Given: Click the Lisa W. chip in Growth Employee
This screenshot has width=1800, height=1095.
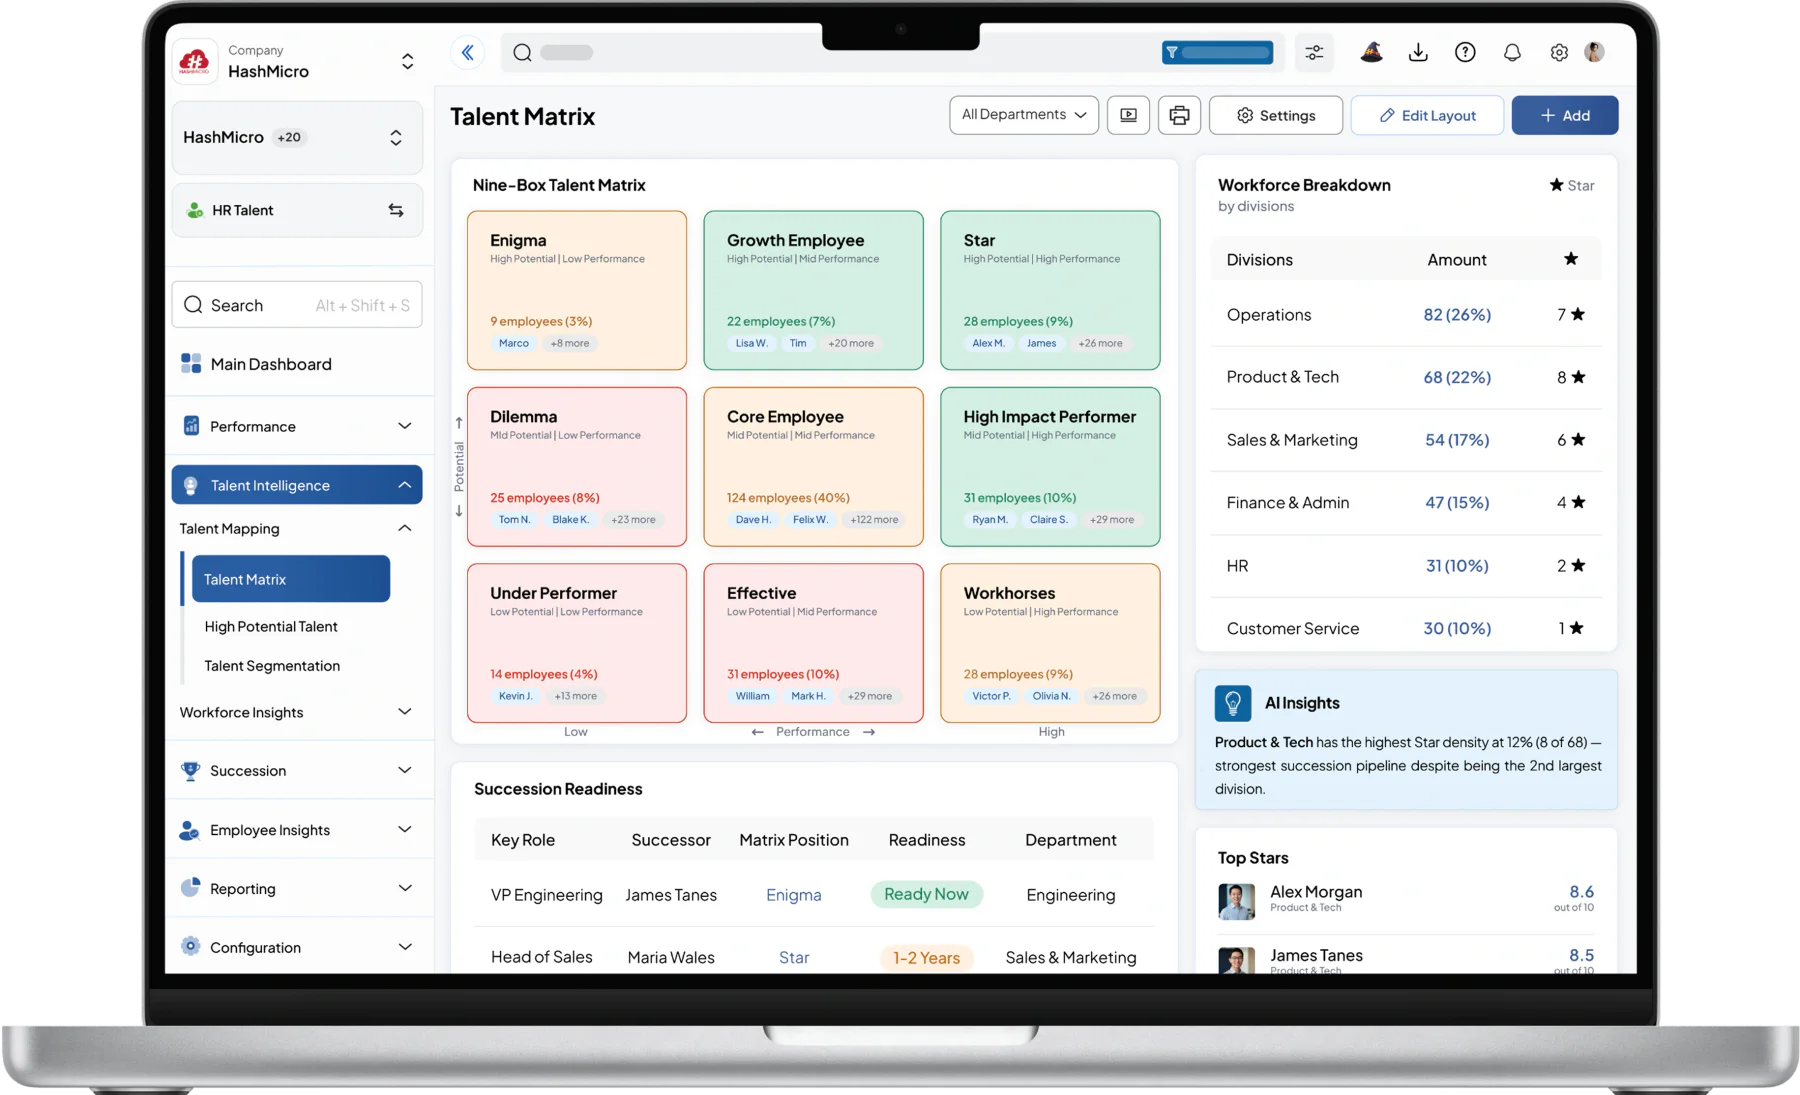Looking at the screenshot, I should coord(751,343).
